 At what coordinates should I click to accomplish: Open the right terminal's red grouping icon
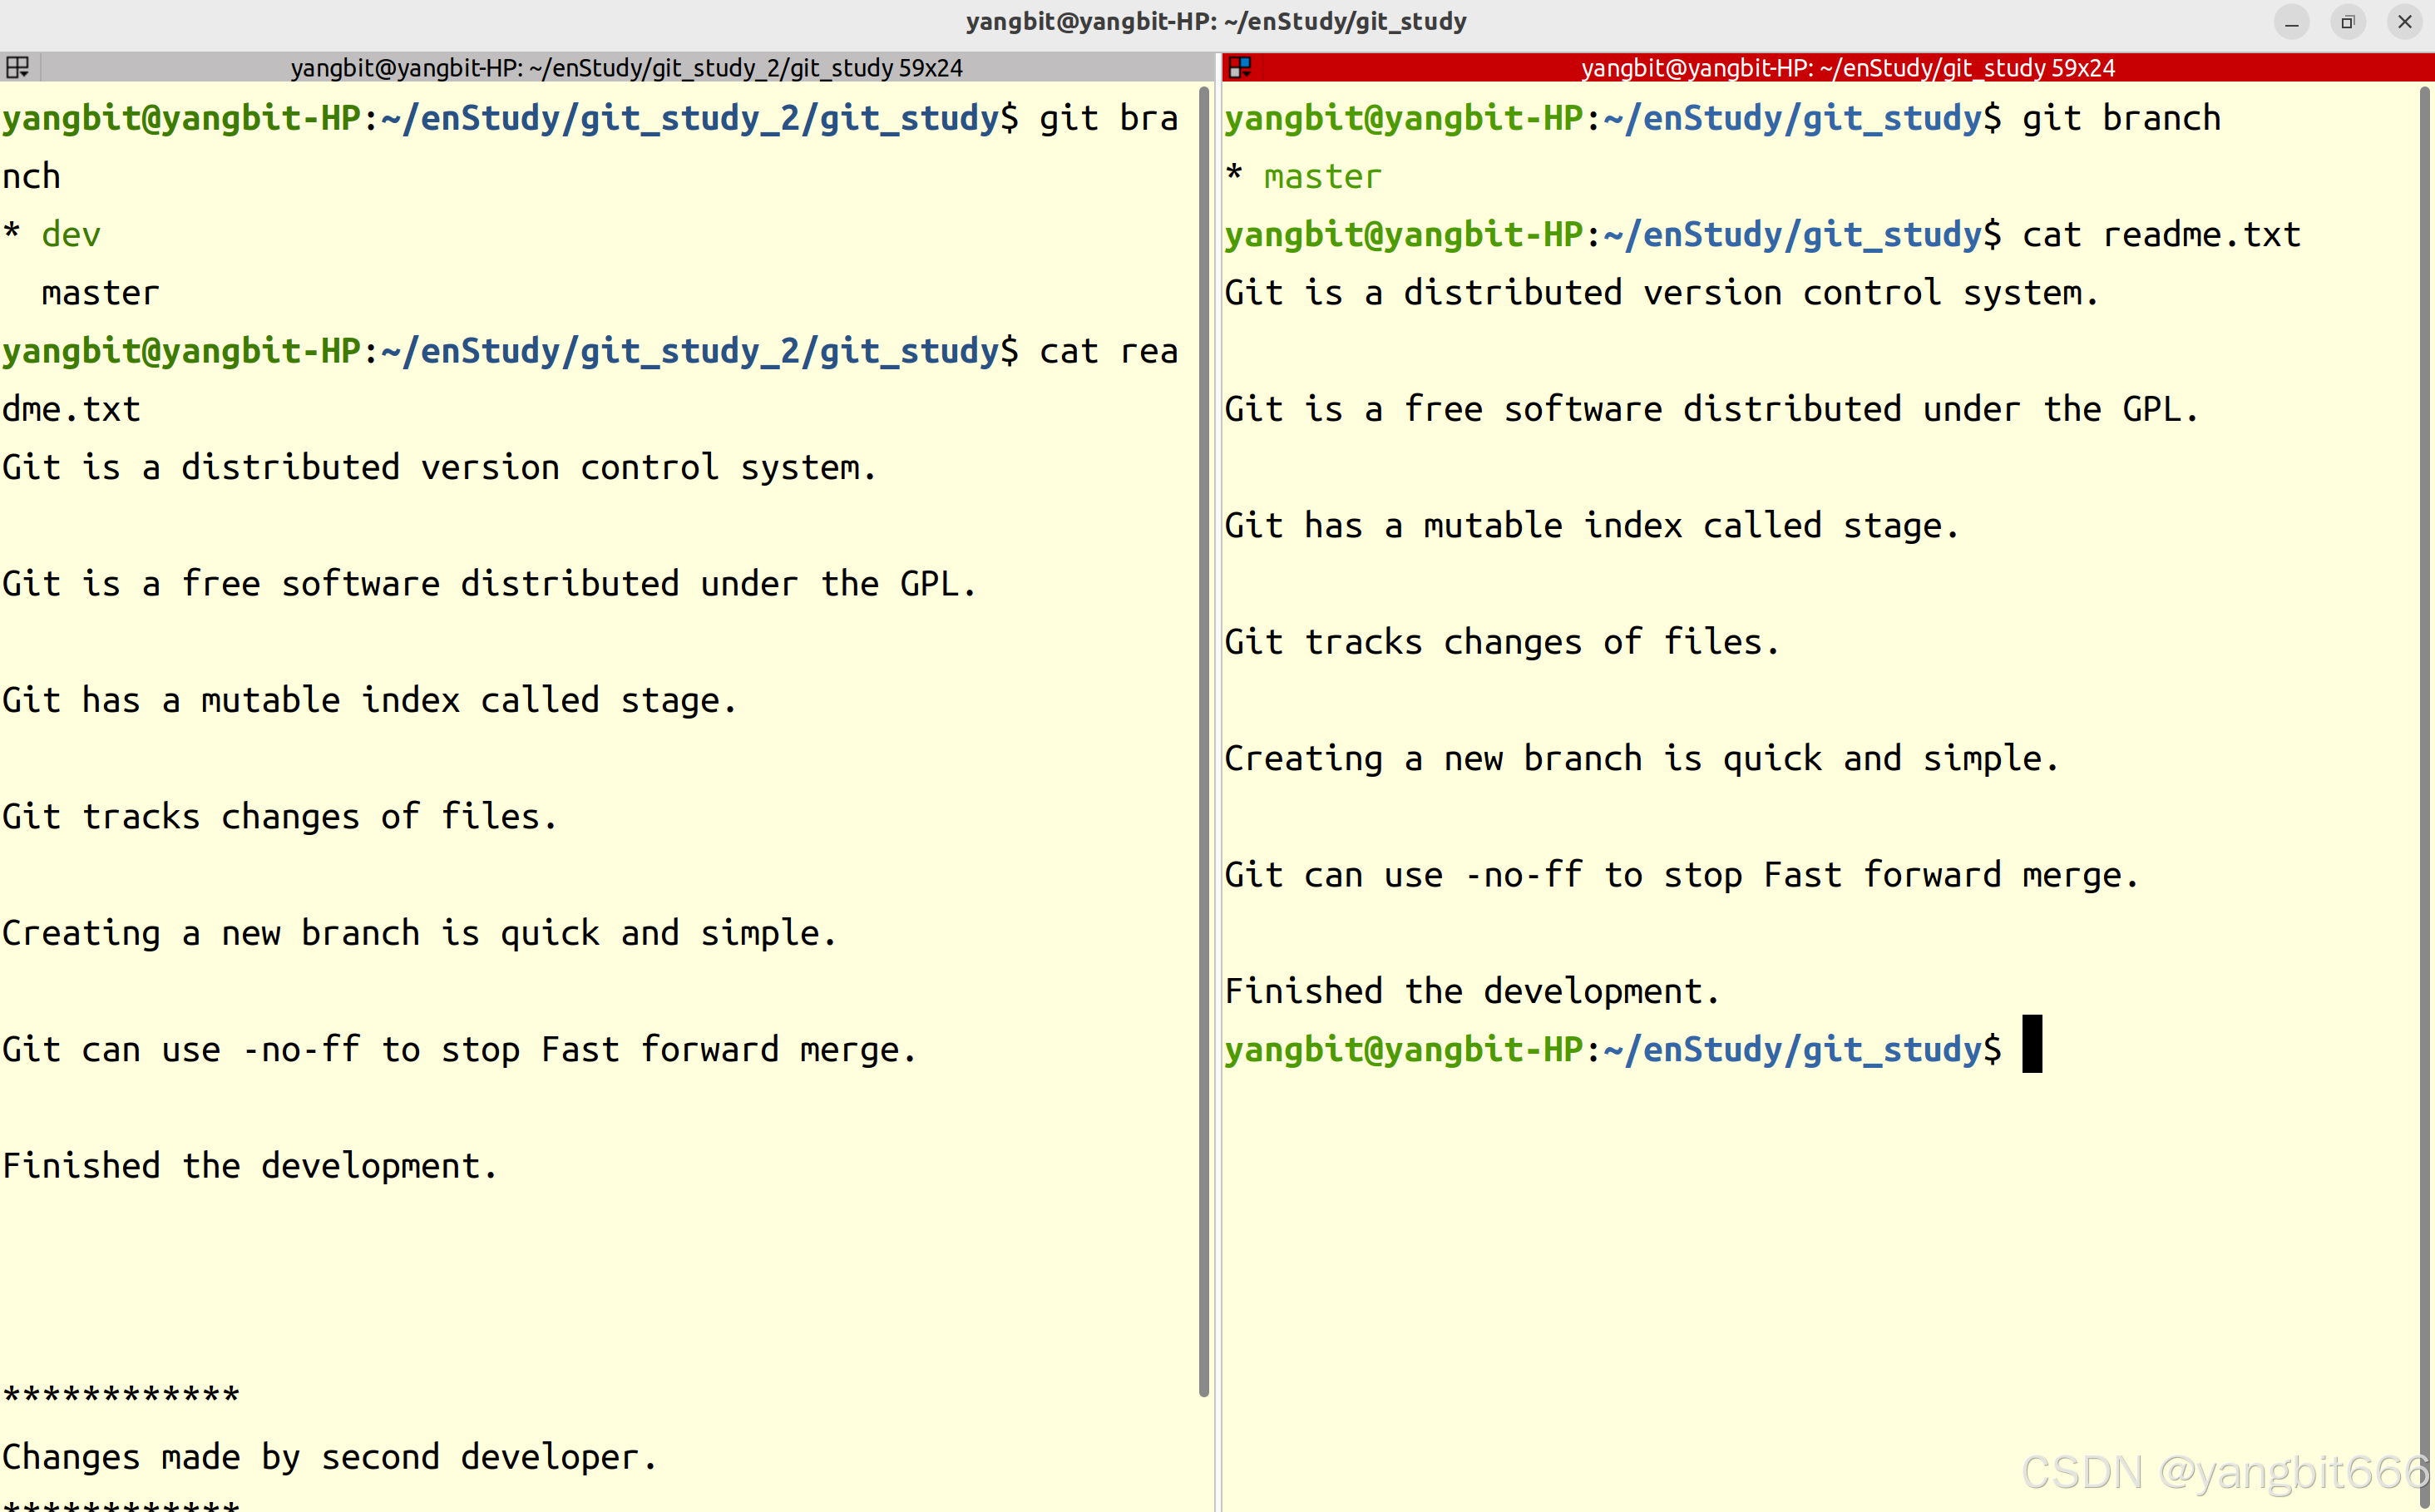click(1240, 67)
